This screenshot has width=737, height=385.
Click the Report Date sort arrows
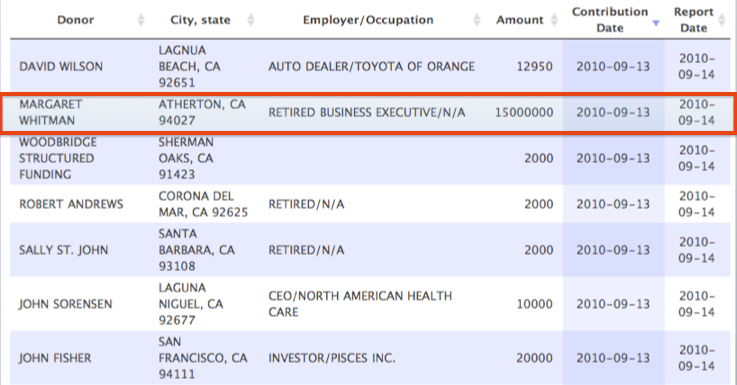click(722, 20)
